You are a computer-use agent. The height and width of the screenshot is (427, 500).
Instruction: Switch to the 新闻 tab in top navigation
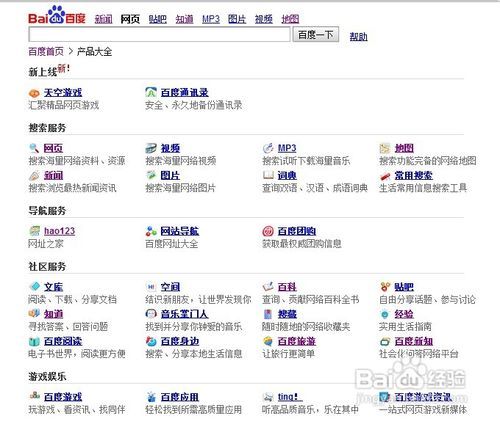[x=103, y=19]
